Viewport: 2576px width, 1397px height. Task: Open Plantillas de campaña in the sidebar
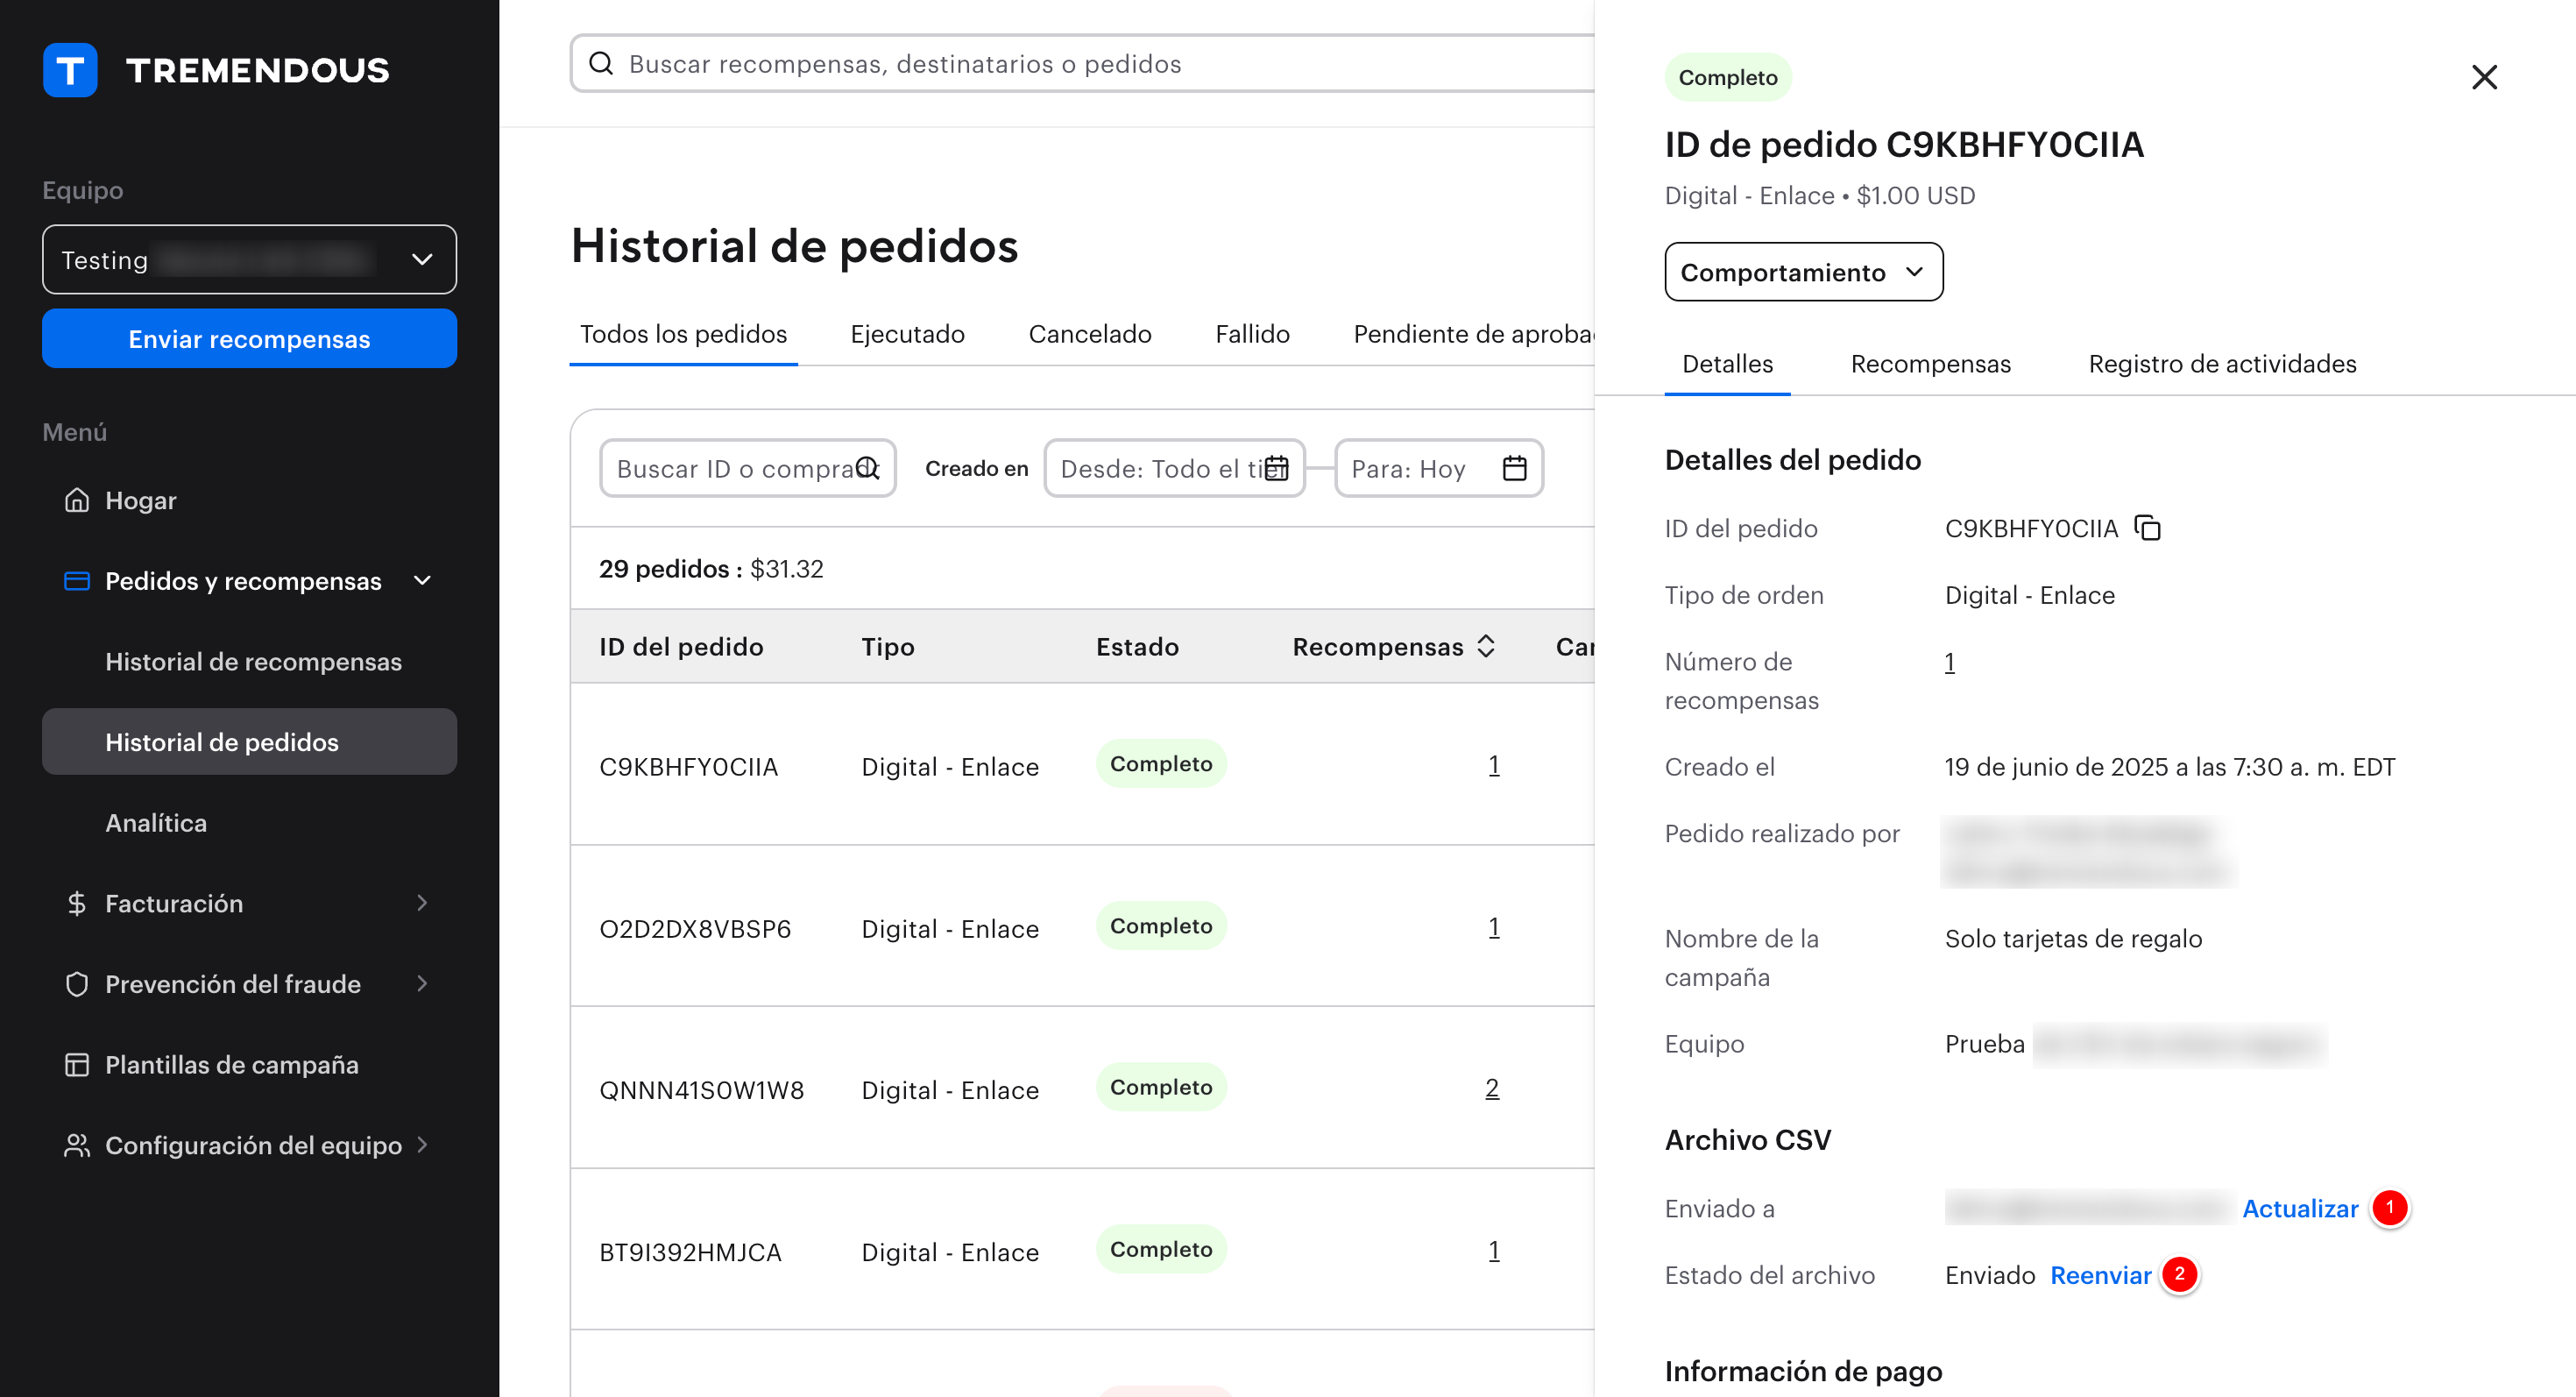click(x=231, y=1064)
